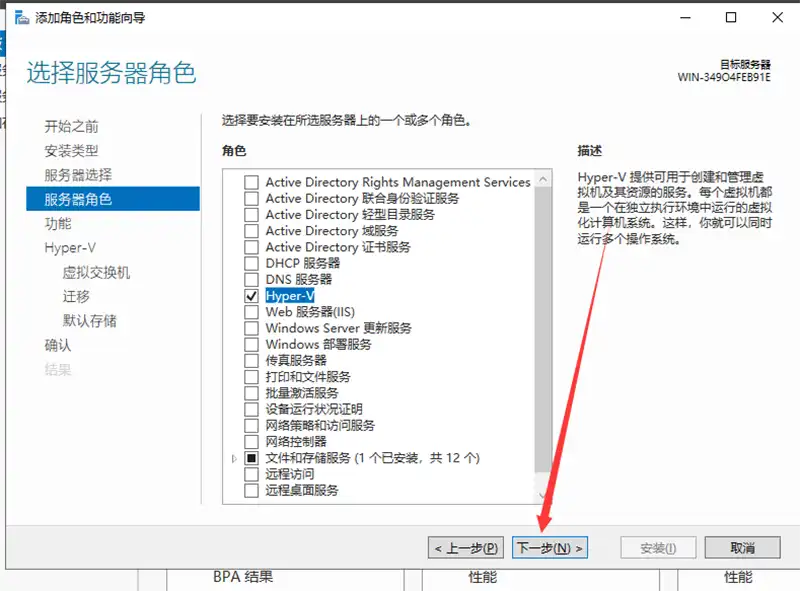Close the Add Roles wizard window

tap(775, 18)
